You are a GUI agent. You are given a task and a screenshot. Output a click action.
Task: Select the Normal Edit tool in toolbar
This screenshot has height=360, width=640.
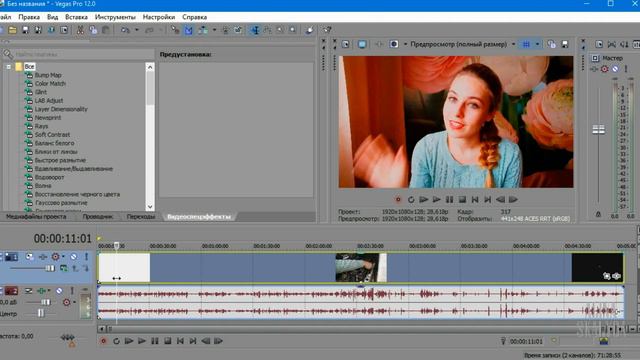click(255, 30)
